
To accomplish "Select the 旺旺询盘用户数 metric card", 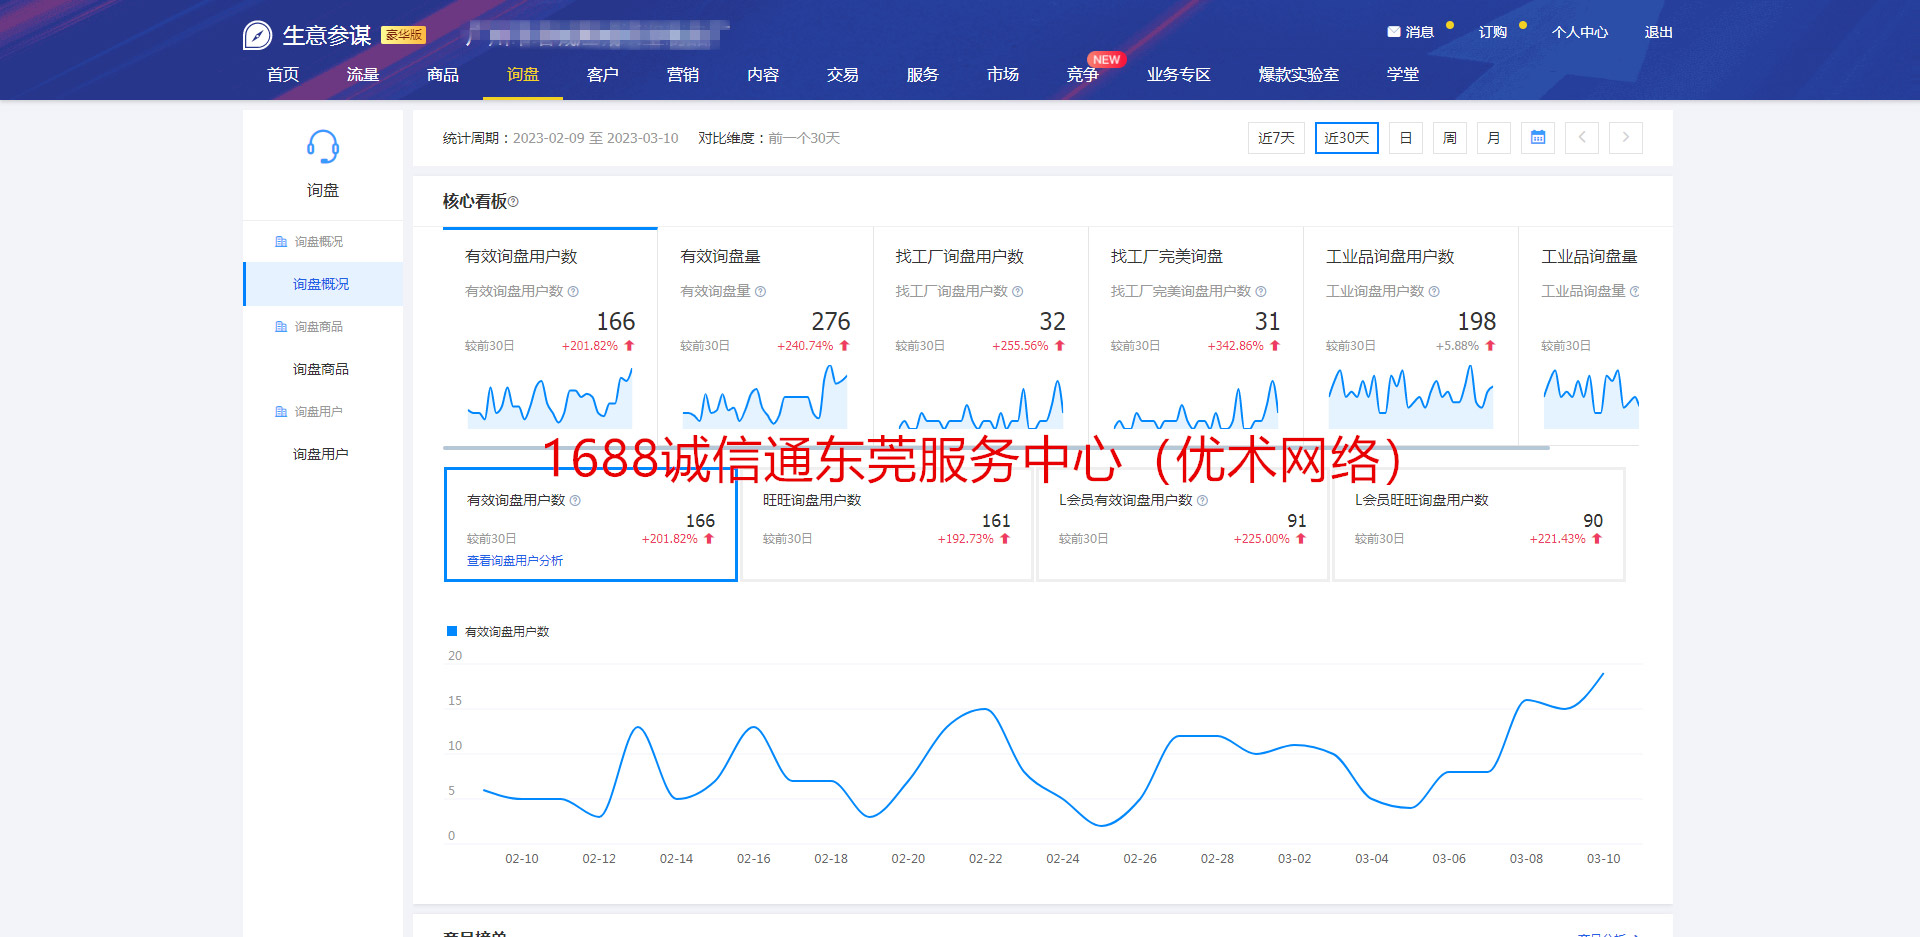I will pos(886,524).
